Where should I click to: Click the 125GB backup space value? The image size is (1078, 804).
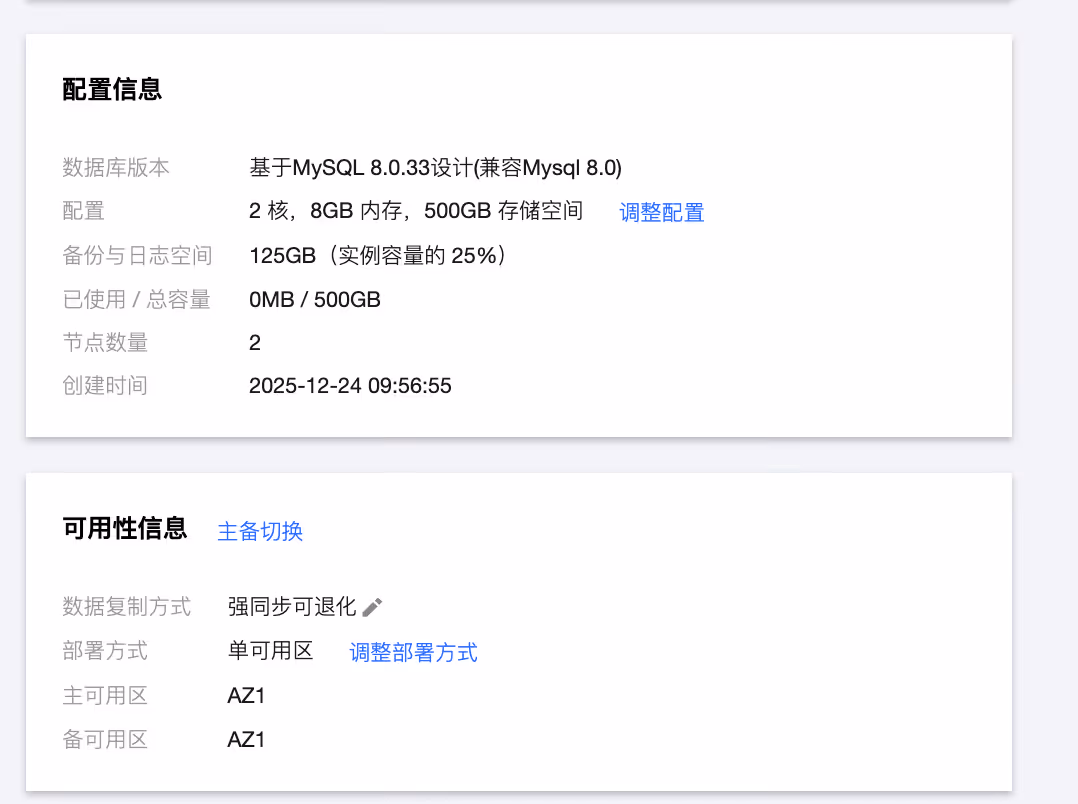[x=379, y=255]
